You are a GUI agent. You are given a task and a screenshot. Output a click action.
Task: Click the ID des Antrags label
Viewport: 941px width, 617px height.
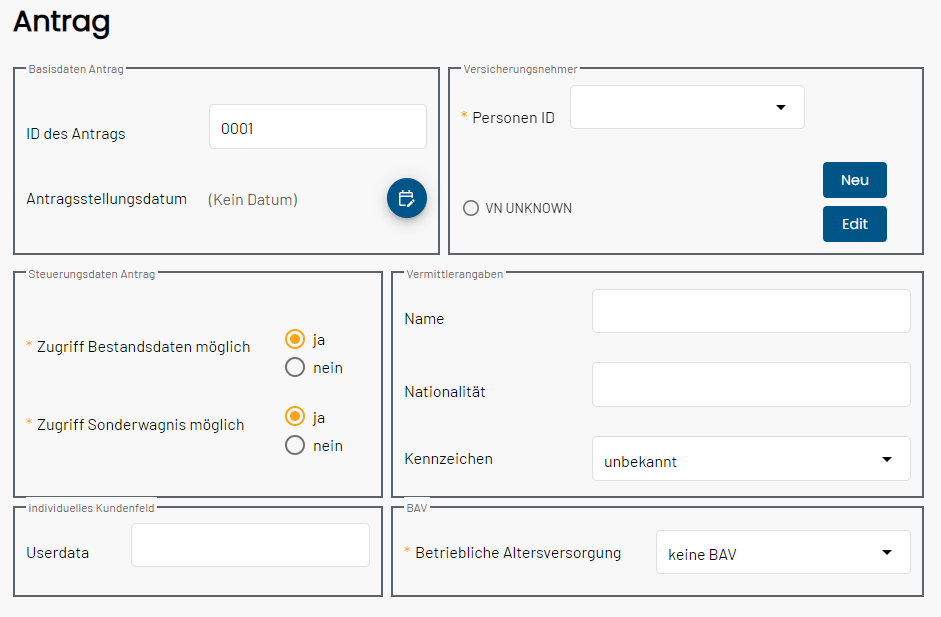point(76,134)
